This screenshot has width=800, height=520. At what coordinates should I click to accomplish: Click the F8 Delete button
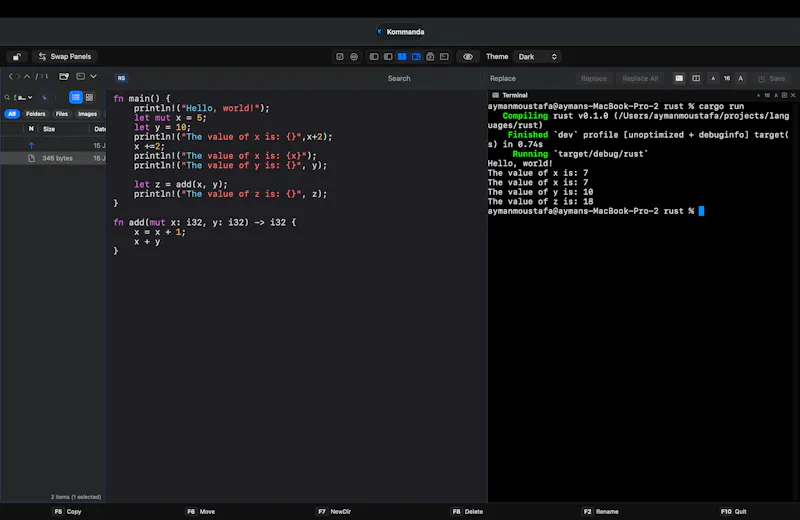point(467,511)
